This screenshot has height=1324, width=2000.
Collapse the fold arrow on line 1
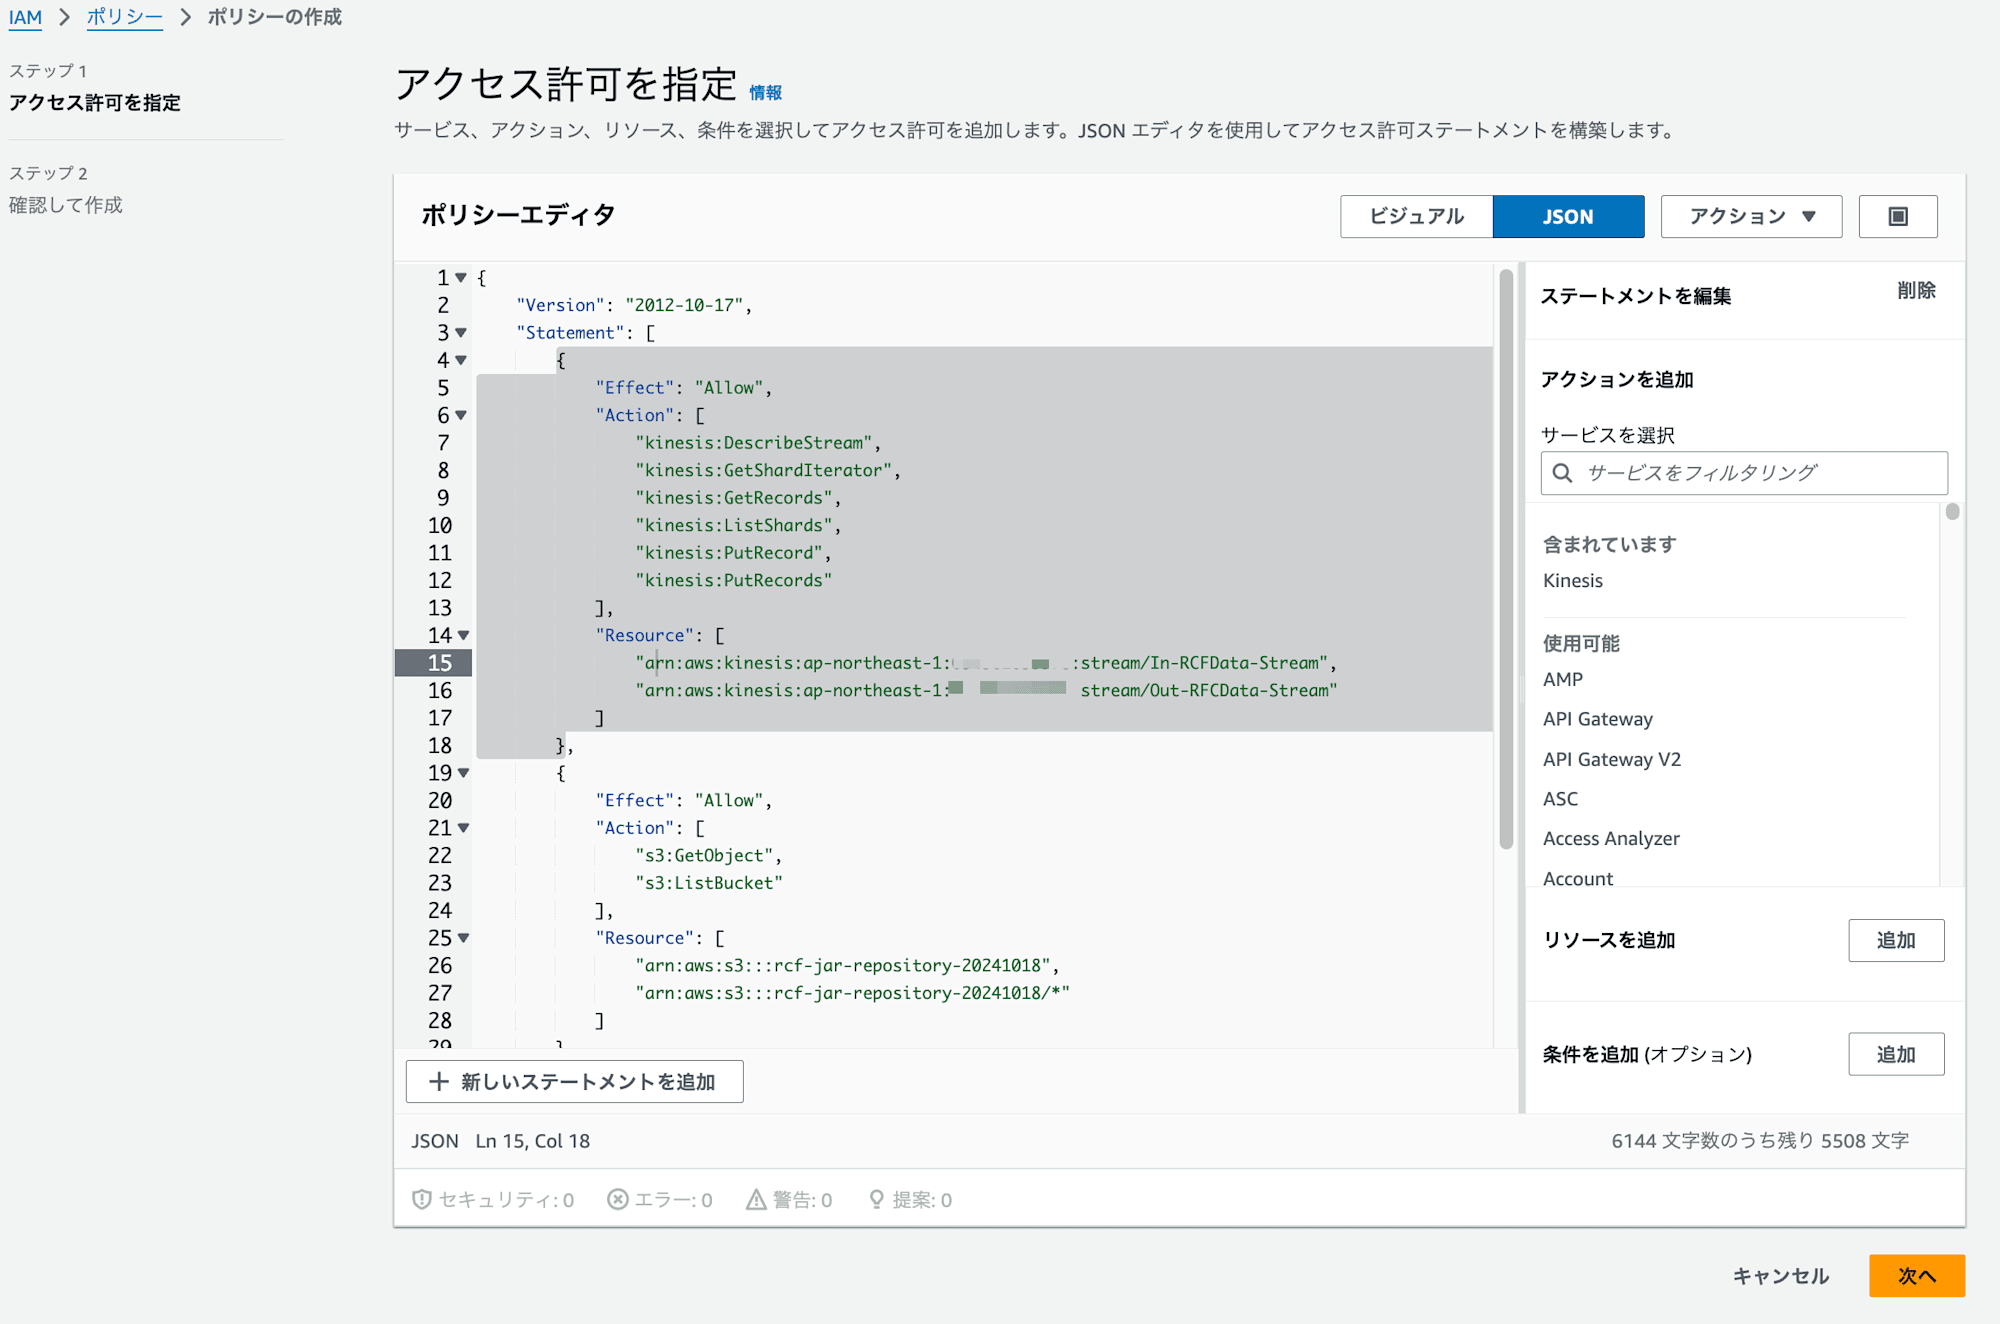[x=461, y=277]
